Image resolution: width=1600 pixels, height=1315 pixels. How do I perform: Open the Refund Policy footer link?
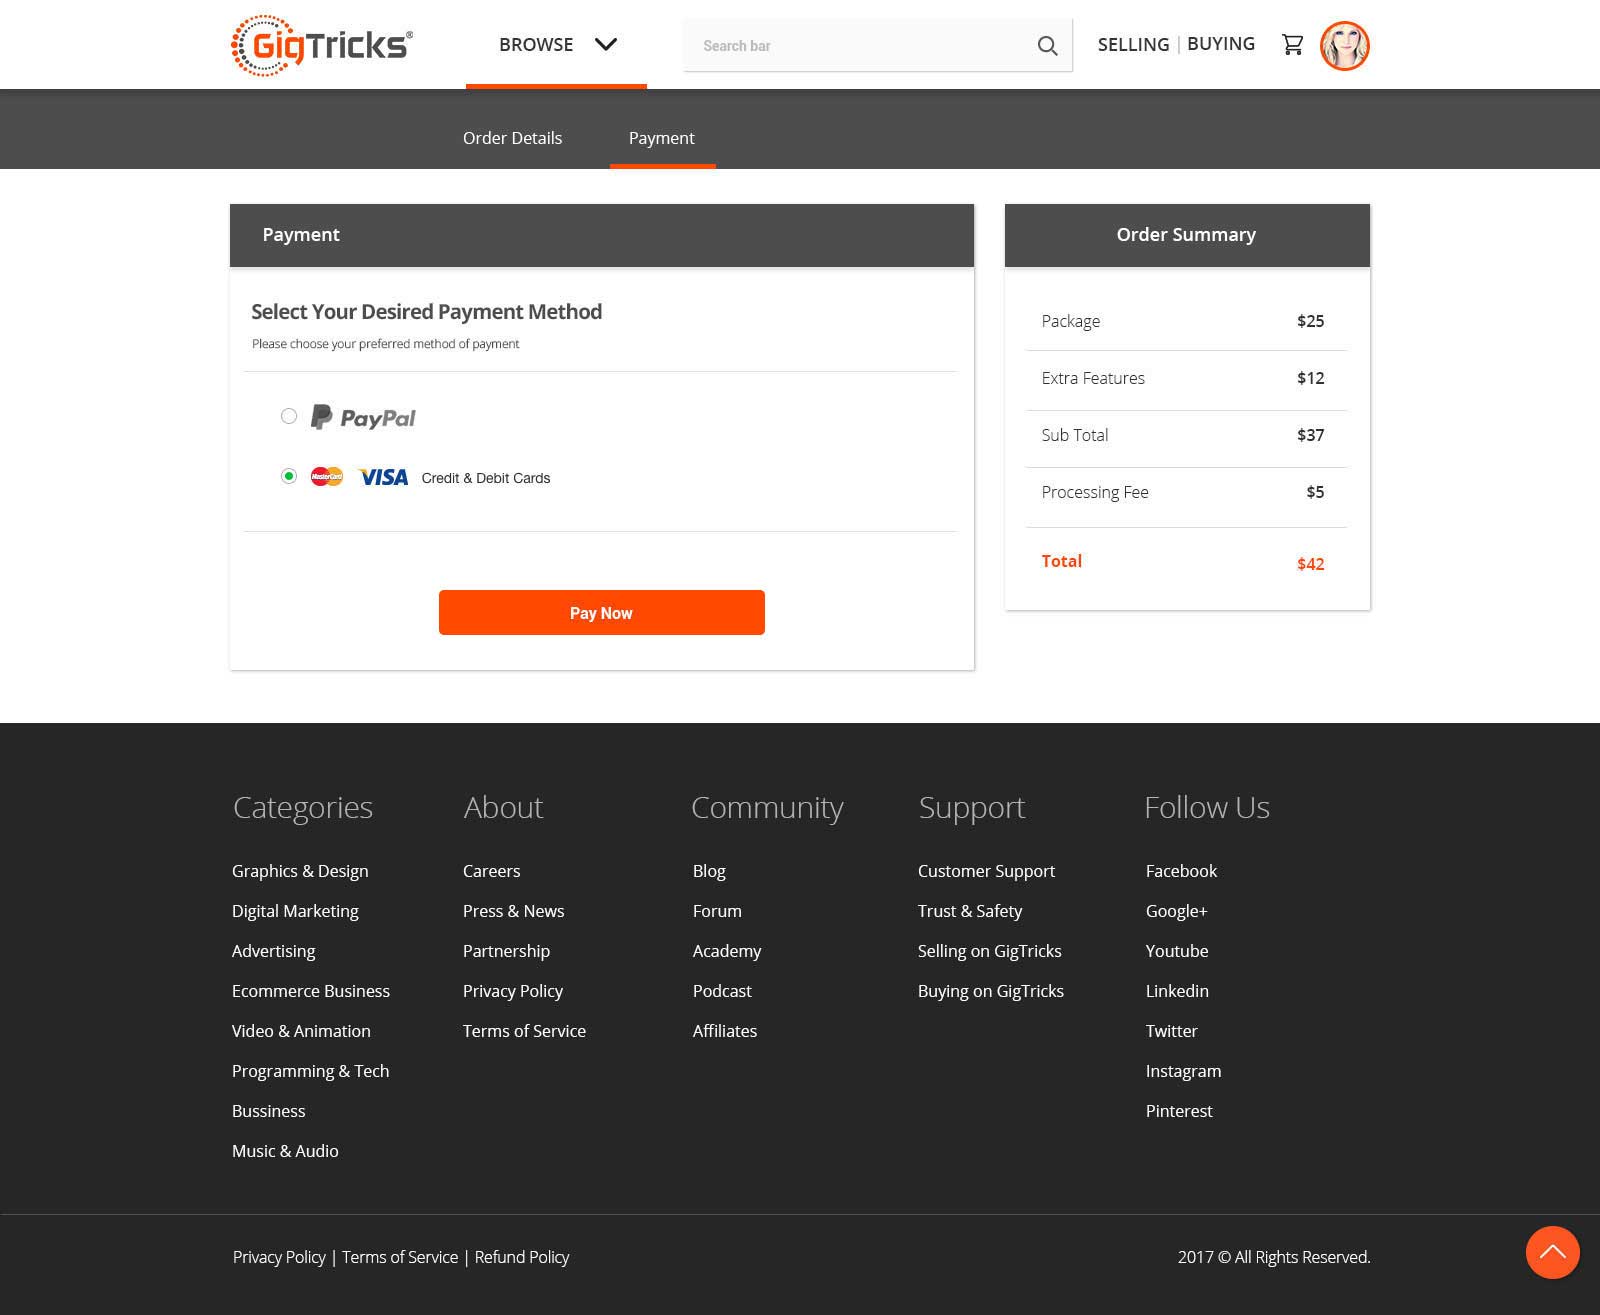pos(521,1257)
